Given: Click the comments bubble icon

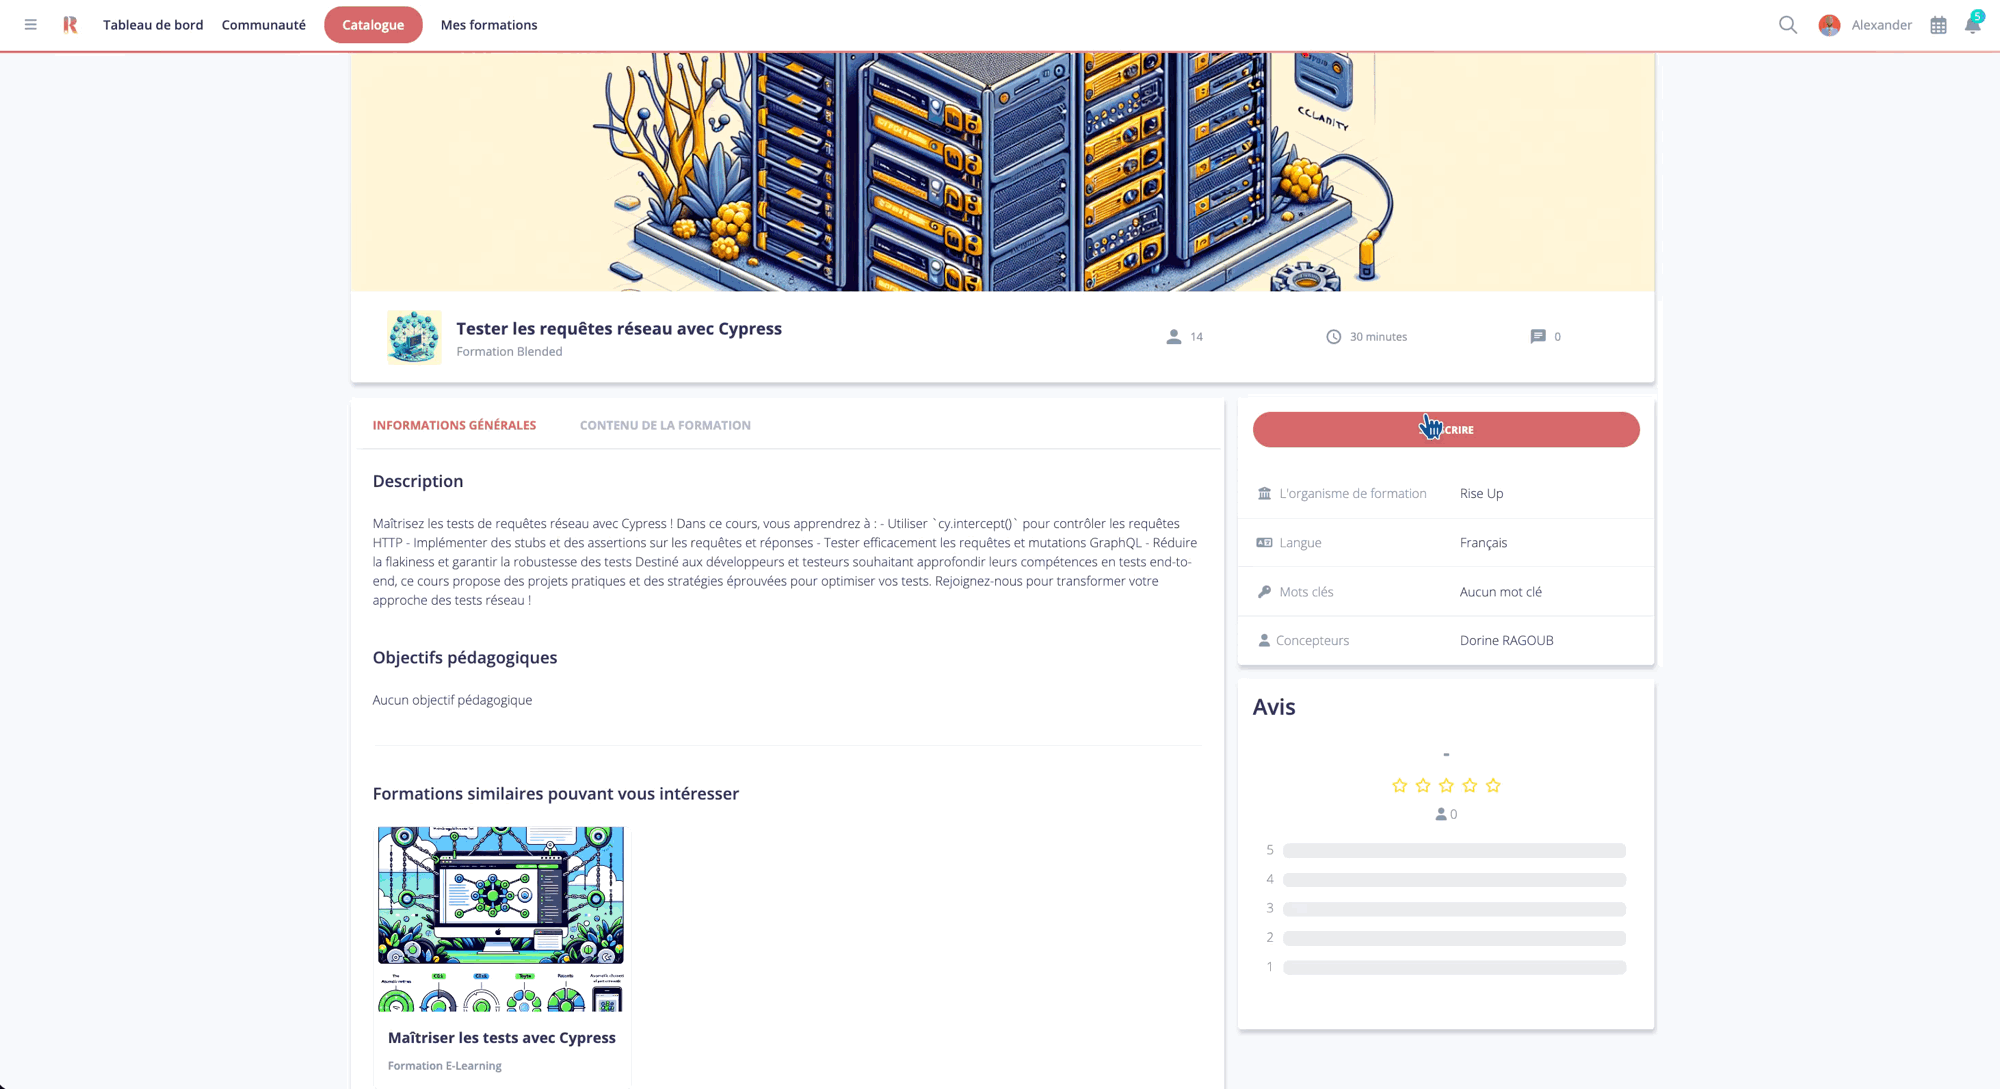Looking at the screenshot, I should (x=1538, y=337).
